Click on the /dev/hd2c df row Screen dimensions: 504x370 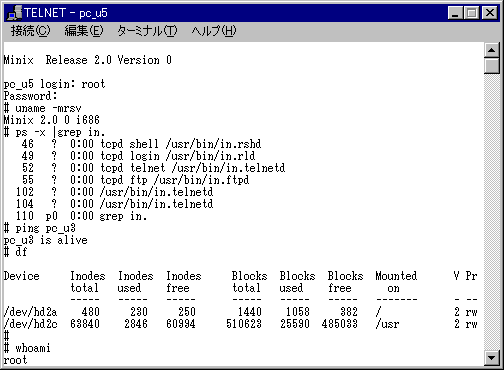tap(240, 324)
